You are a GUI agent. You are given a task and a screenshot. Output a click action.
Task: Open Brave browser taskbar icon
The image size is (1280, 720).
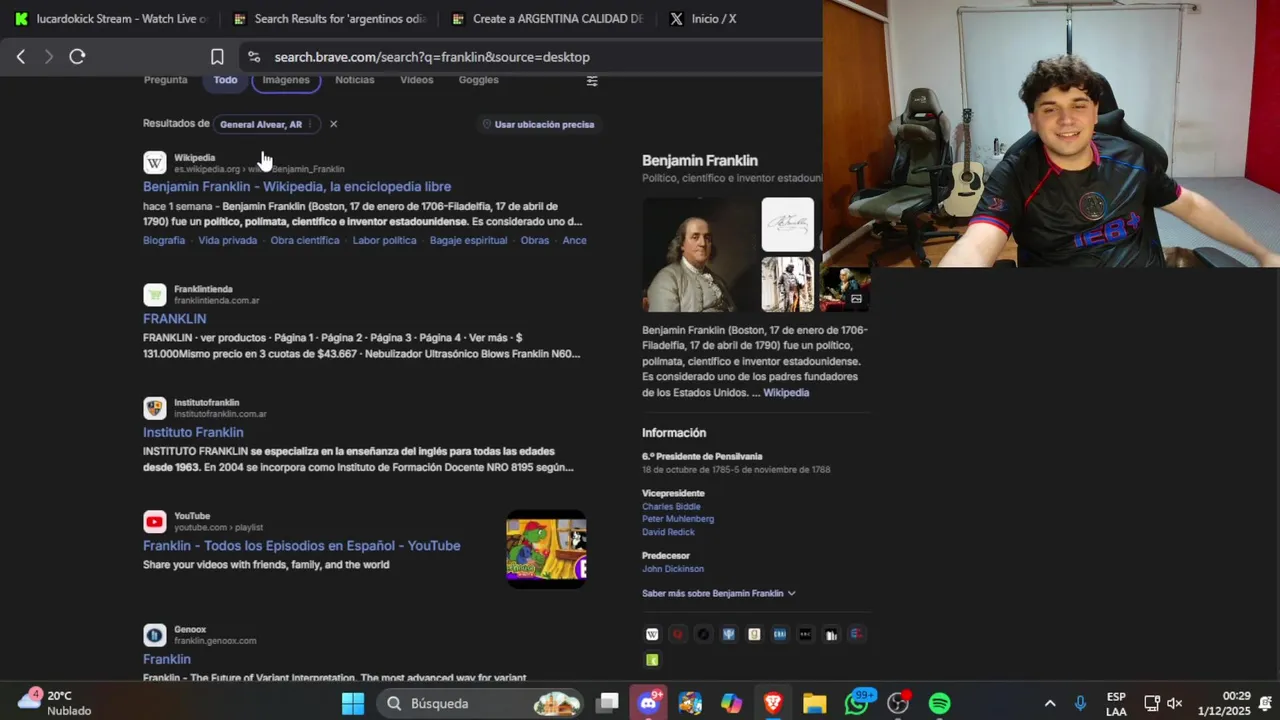tap(772, 703)
